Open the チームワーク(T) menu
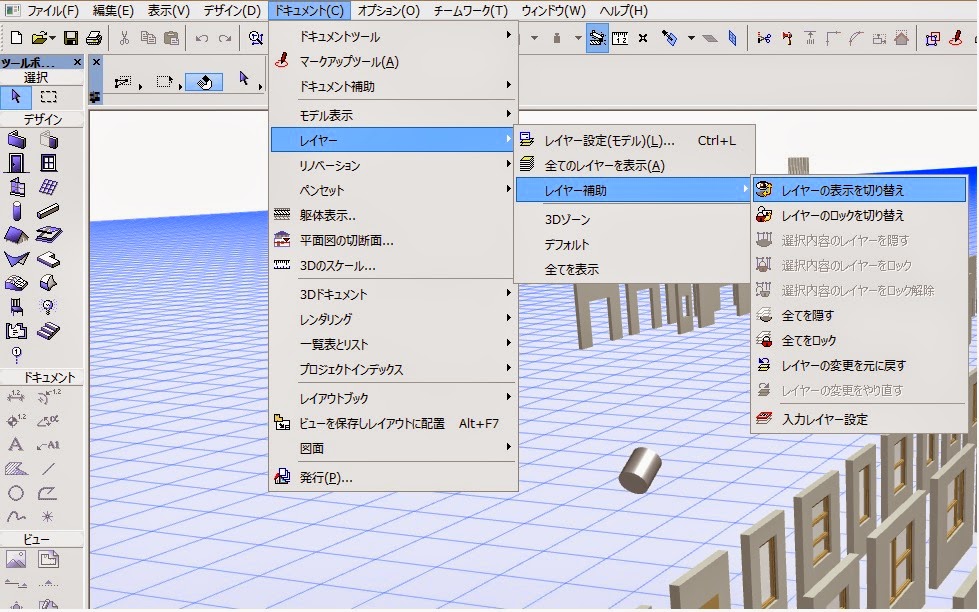Viewport: 979px width, 612px height. click(x=471, y=11)
